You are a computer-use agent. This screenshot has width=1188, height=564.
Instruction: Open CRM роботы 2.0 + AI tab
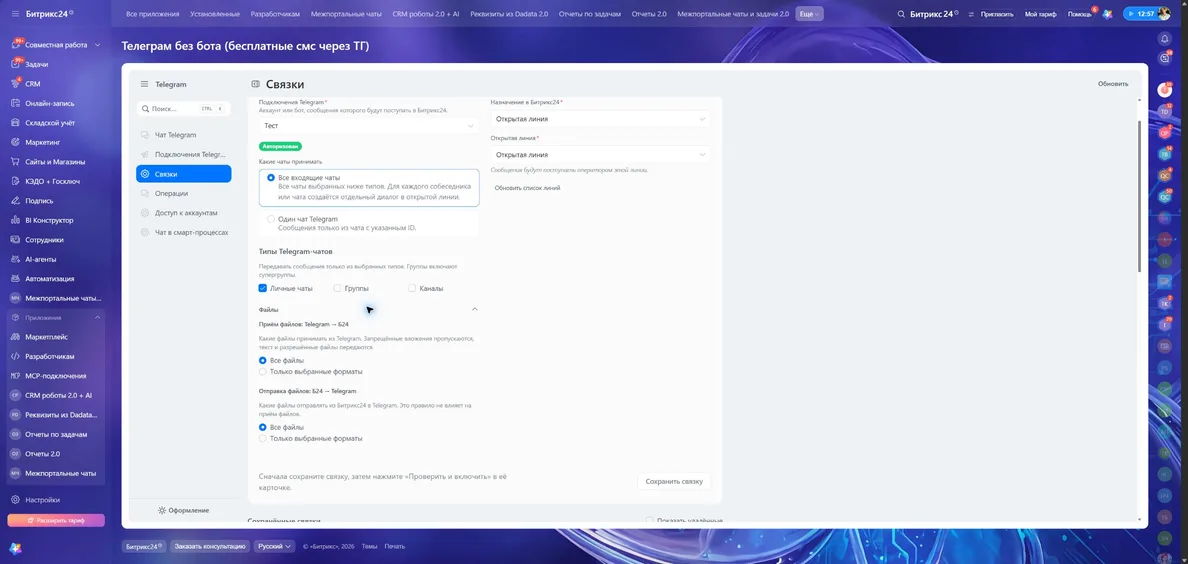point(426,14)
